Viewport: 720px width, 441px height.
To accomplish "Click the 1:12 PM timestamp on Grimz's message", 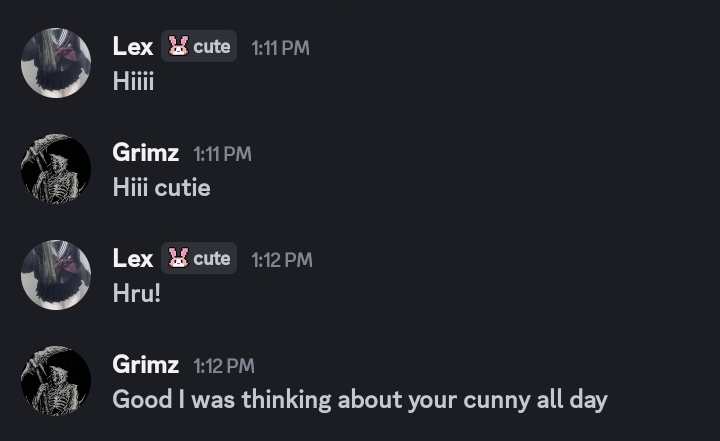I will pyautogui.click(x=224, y=366).
